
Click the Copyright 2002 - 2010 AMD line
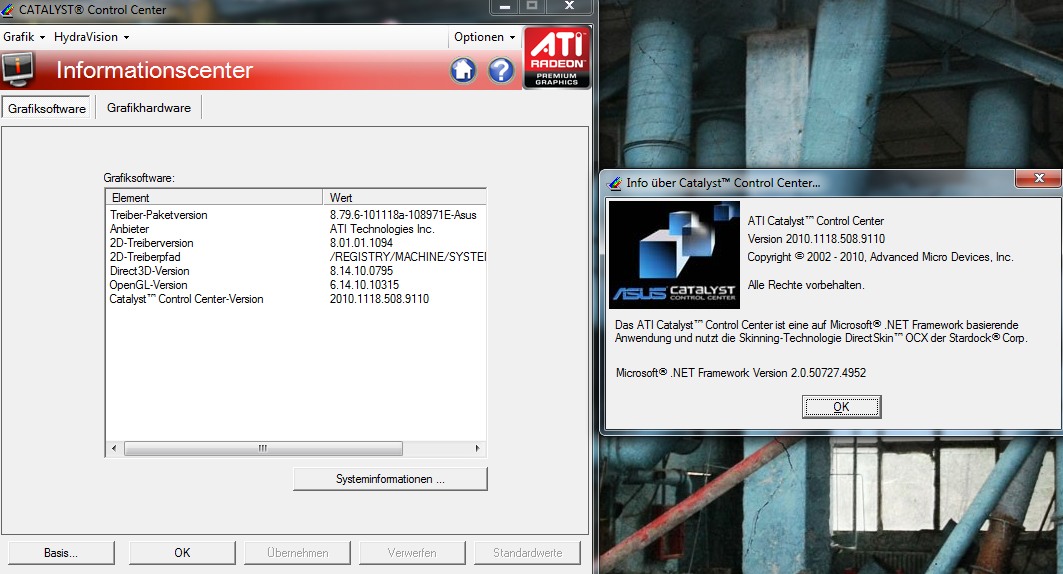click(880, 257)
